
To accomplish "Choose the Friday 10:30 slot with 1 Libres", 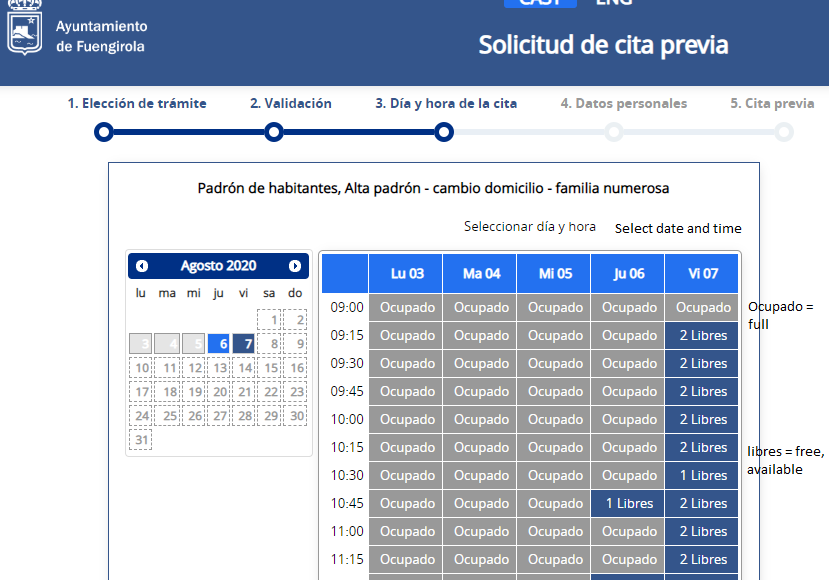I will pyautogui.click(x=703, y=476).
